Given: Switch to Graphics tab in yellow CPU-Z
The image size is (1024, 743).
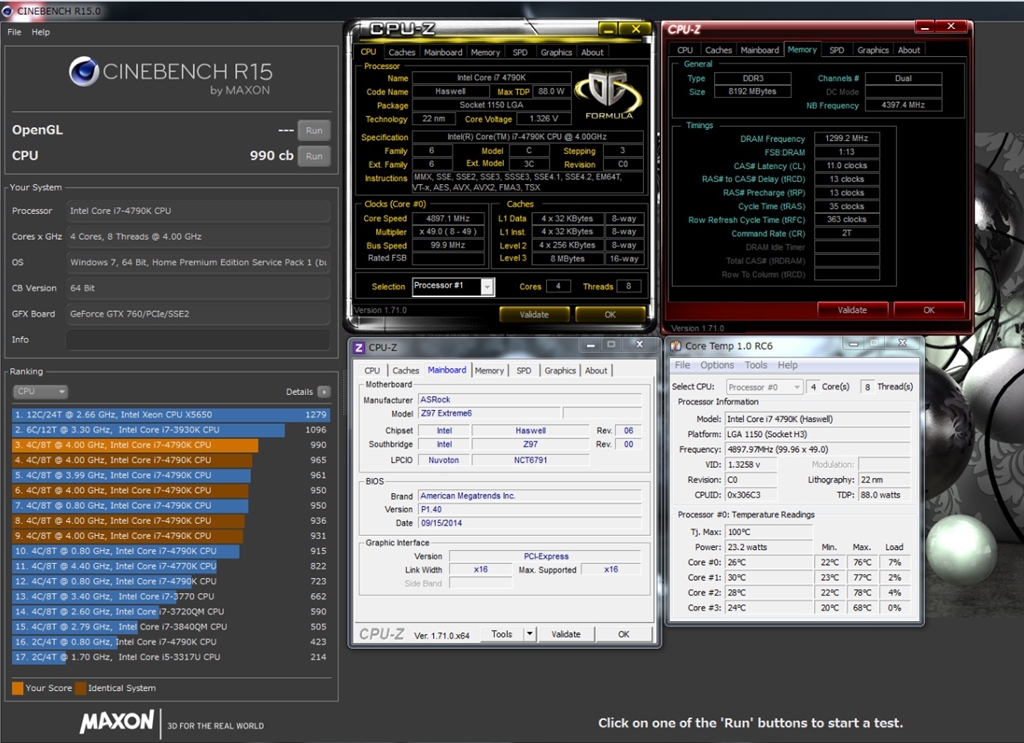Looking at the screenshot, I should [556, 52].
